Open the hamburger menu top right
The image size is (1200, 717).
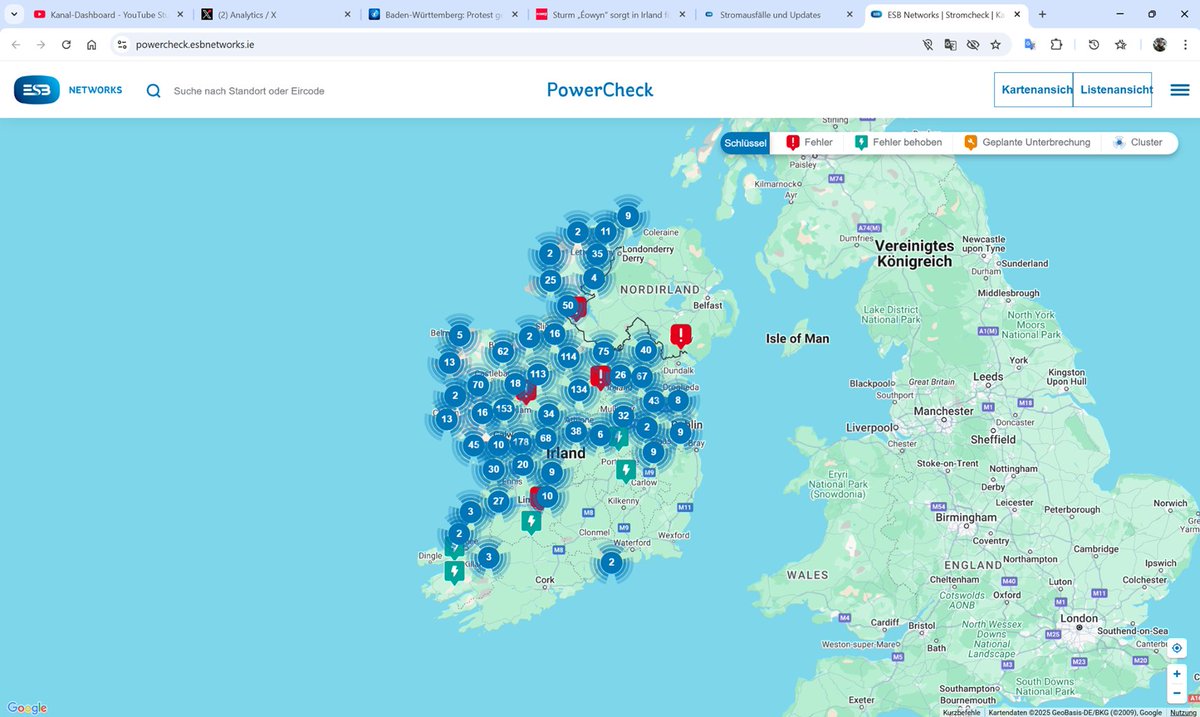pos(1180,89)
